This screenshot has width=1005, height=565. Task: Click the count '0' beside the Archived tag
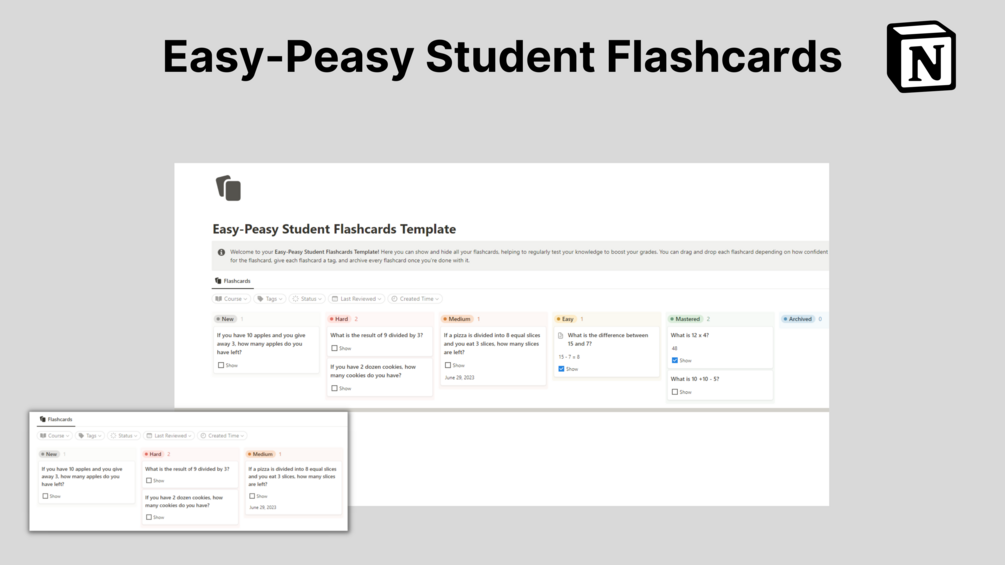(x=820, y=319)
